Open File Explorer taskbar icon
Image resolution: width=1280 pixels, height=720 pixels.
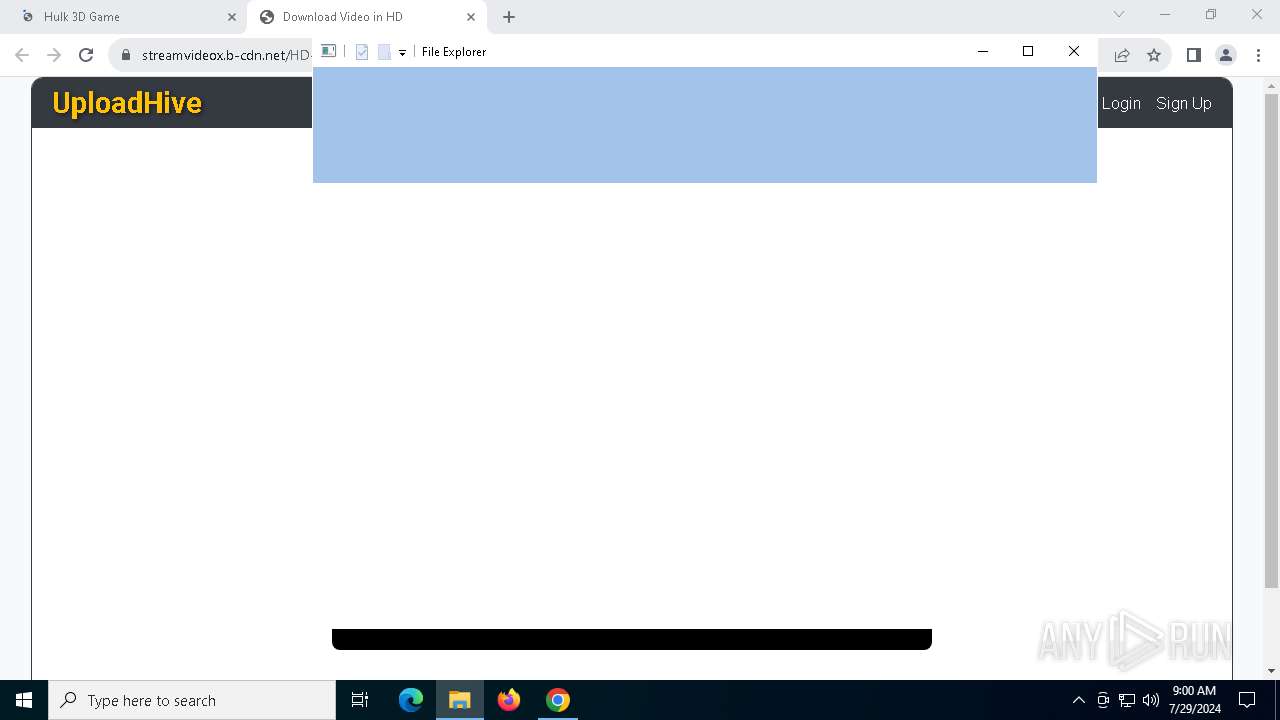pyautogui.click(x=460, y=700)
